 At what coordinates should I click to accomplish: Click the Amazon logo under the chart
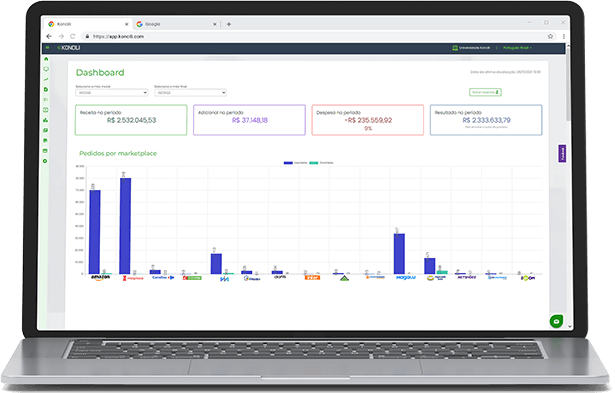pyautogui.click(x=100, y=277)
